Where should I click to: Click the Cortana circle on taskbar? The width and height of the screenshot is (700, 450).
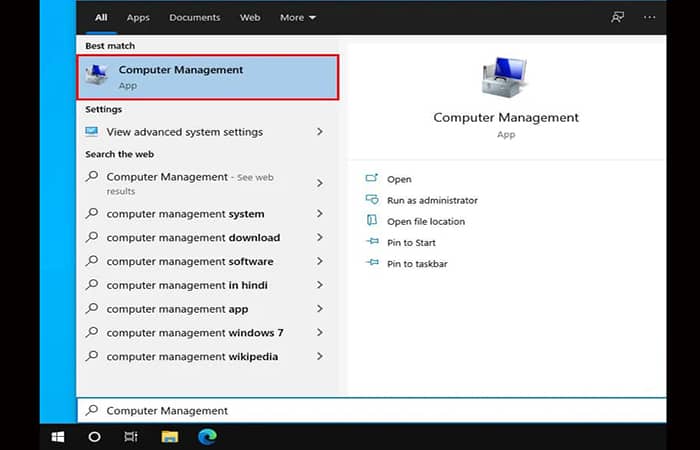click(94, 437)
